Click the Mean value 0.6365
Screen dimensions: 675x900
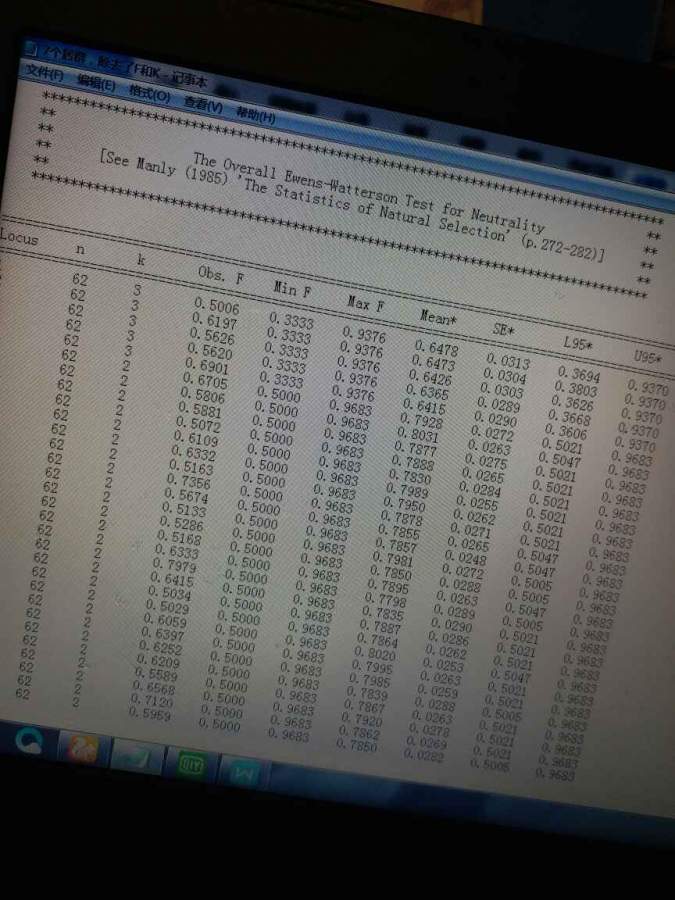point(428,393)
